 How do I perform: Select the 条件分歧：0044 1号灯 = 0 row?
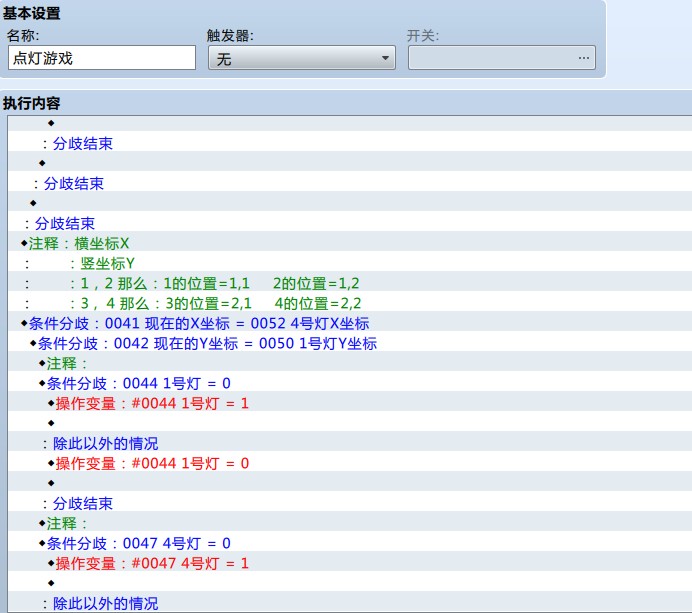coord(350,383)
